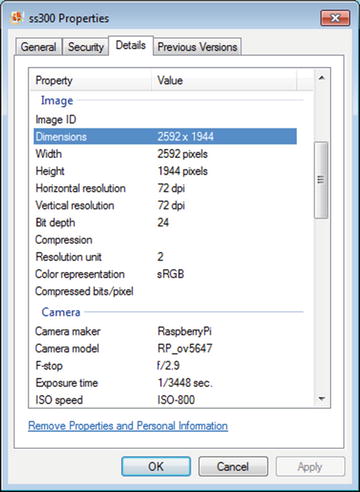
Task: Click the Bit depth value 24
Action: click(x=163, y=222)
